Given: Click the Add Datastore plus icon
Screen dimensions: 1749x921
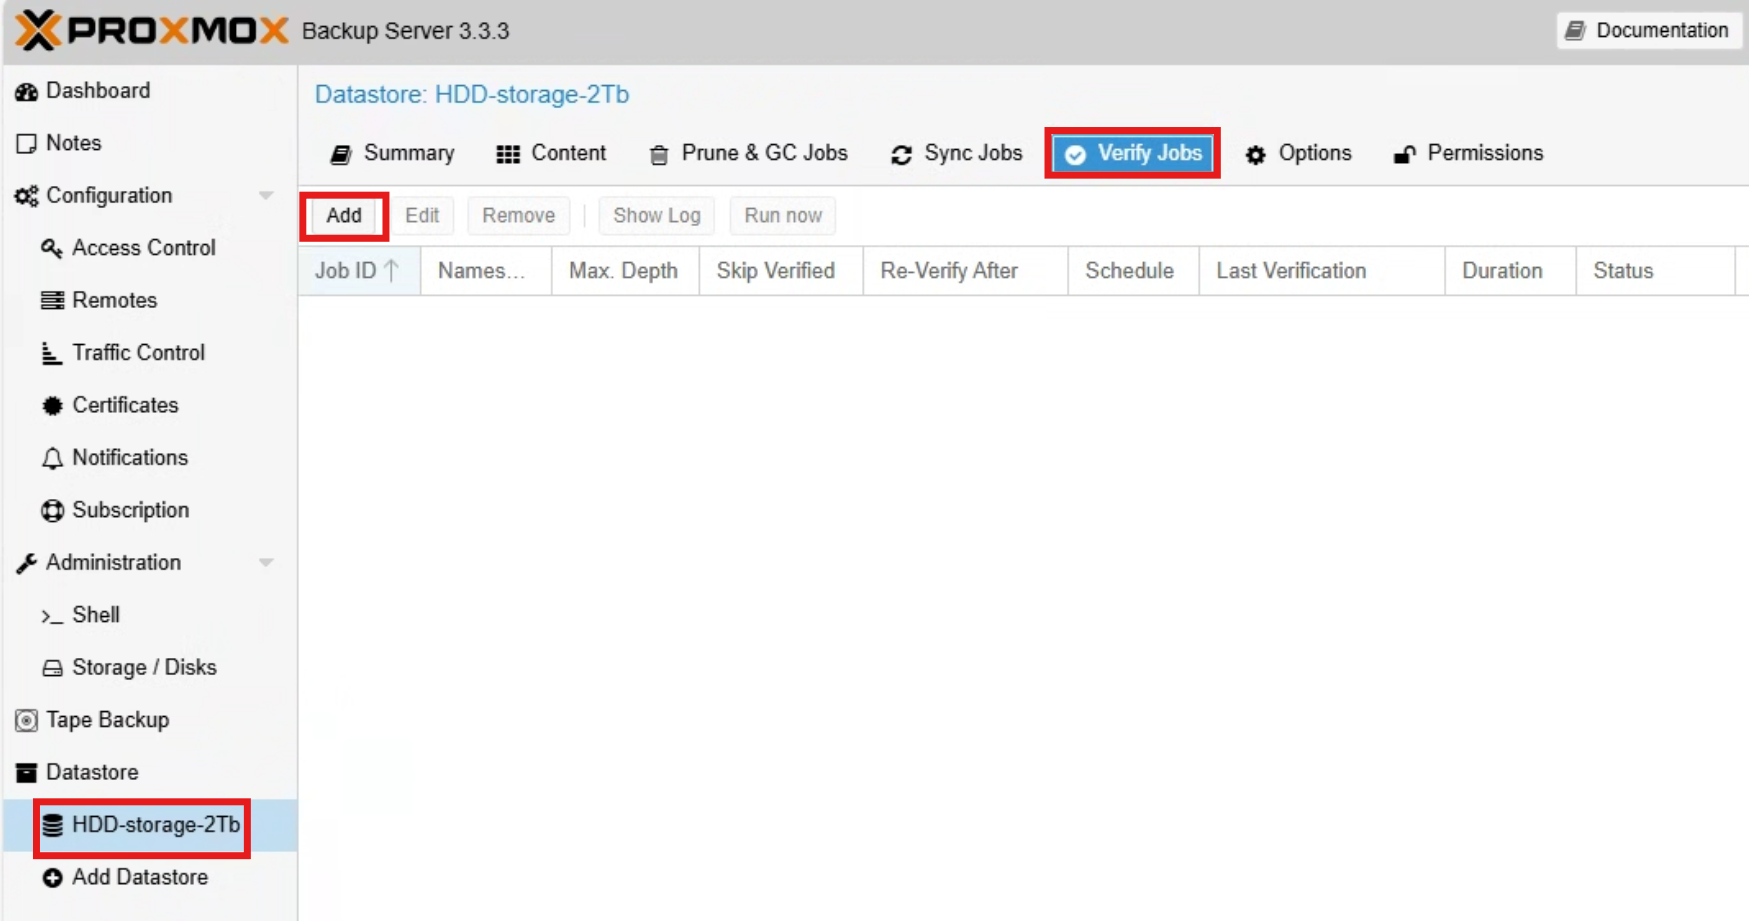Looking at the screenshot, I should pos(52,878).
